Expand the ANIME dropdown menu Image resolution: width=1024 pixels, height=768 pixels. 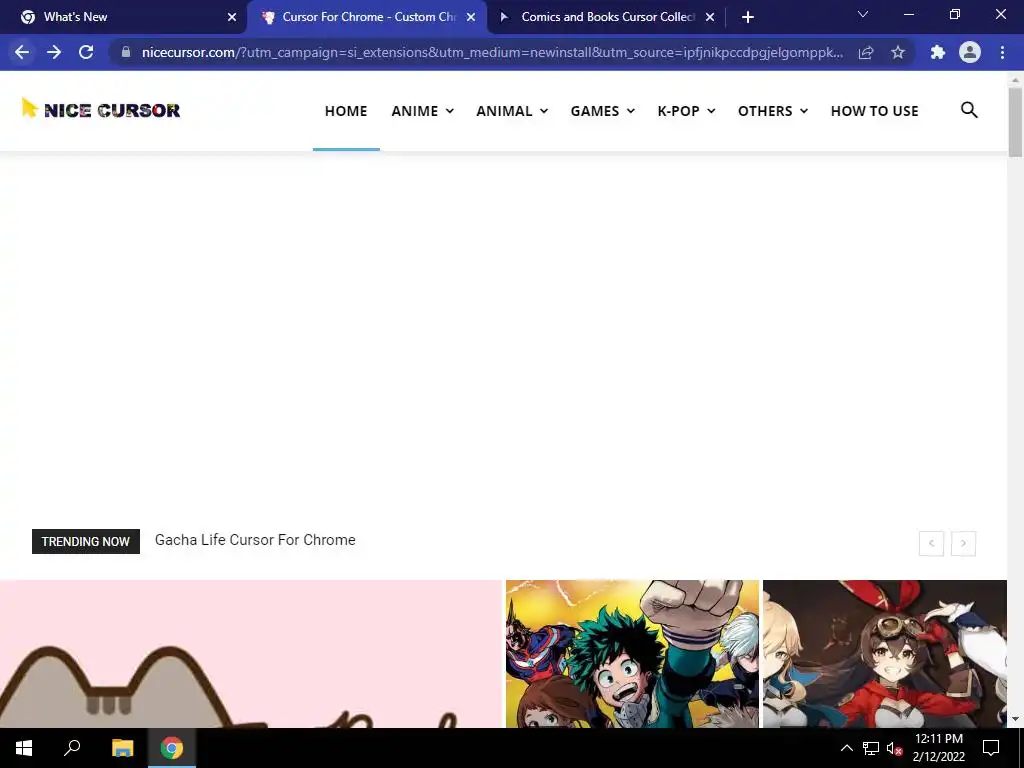coord(423,111)
